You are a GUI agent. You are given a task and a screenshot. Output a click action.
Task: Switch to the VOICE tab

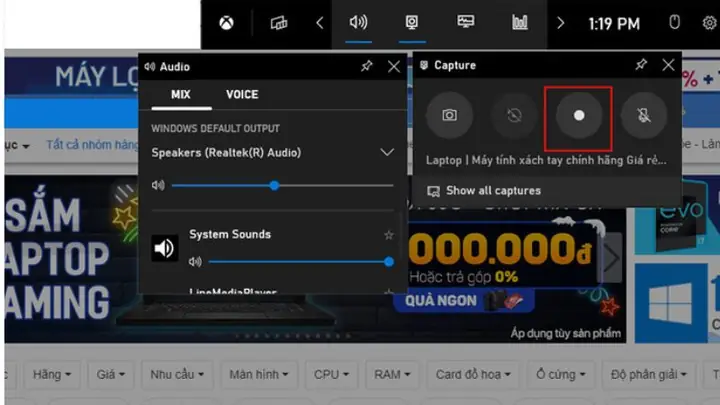[x=242, y=95]
